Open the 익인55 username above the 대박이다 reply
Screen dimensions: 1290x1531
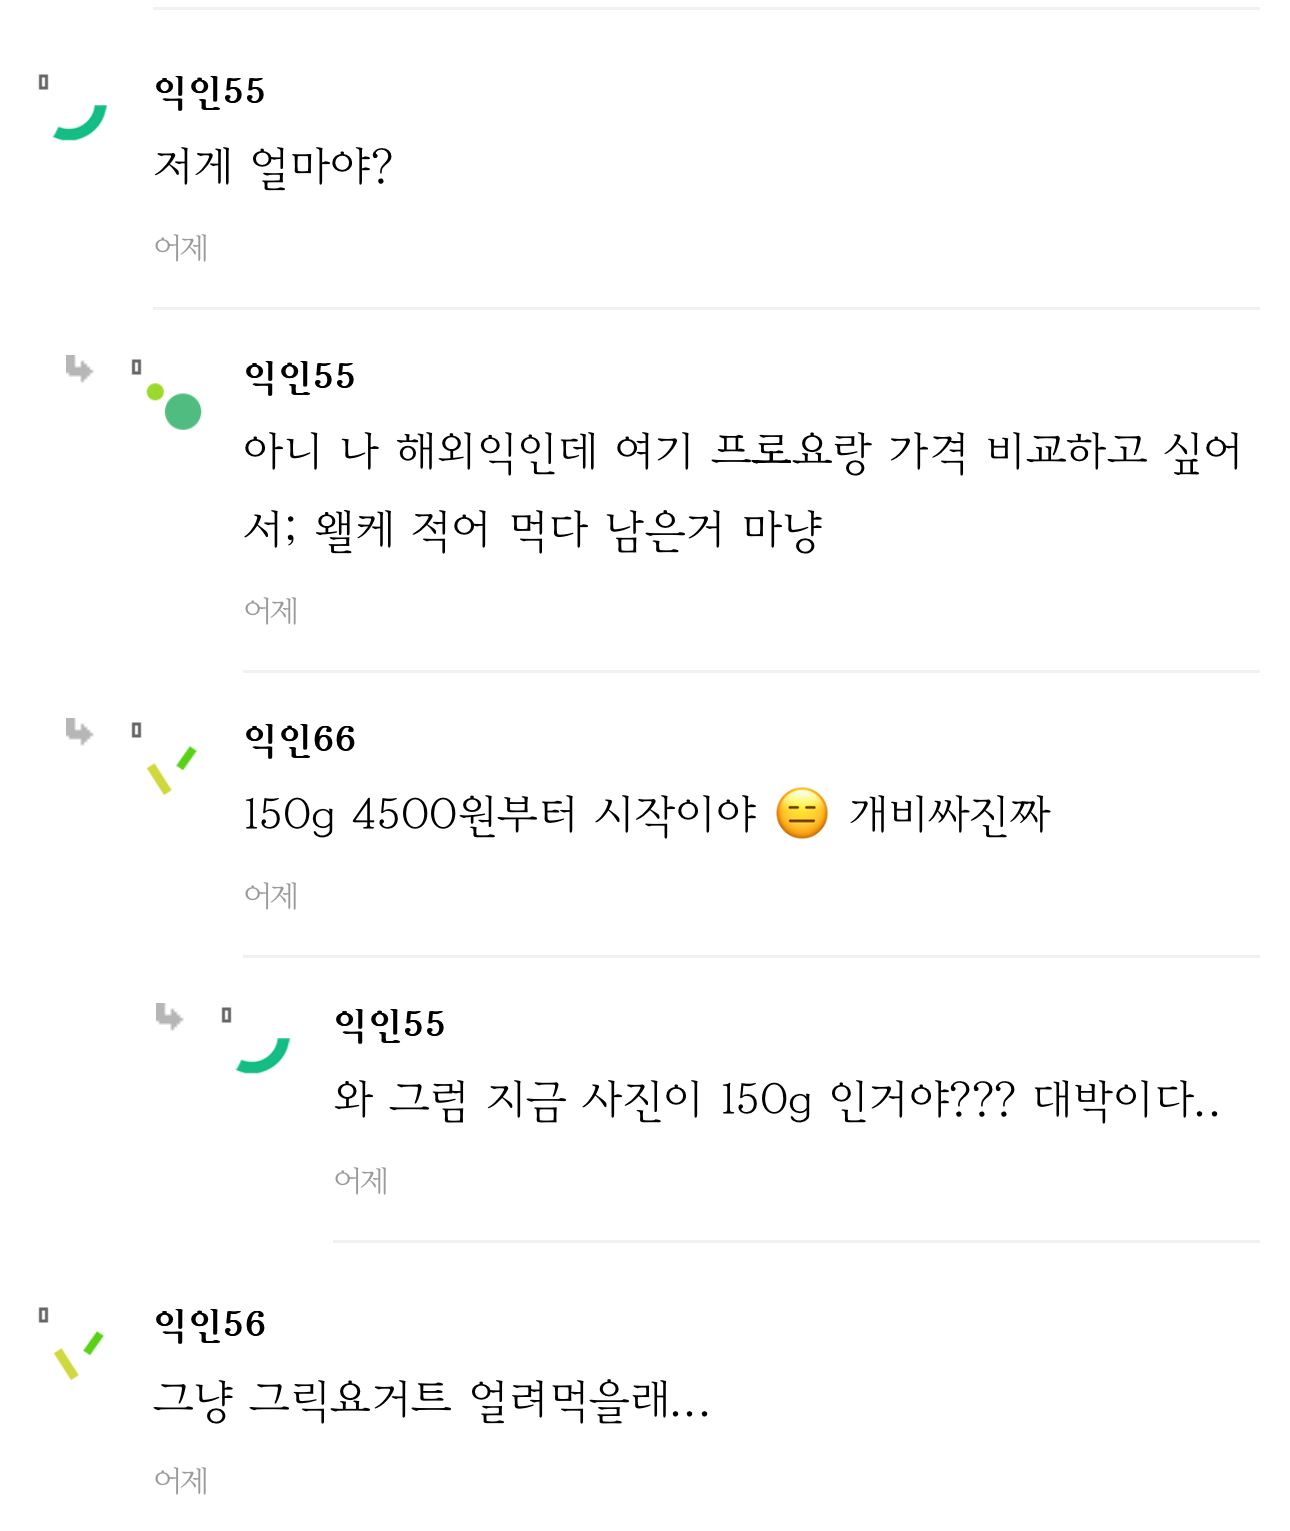click(x=390, y=1024)
